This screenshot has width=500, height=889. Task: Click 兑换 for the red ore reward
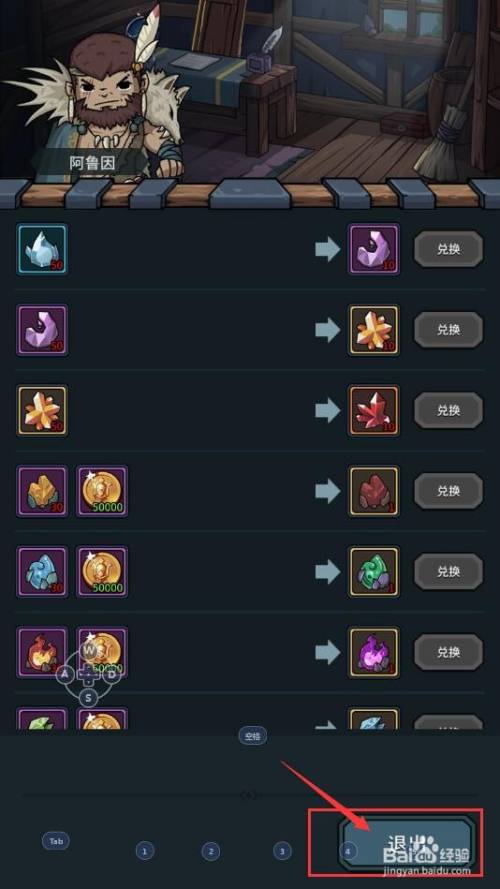click(448, 491)
